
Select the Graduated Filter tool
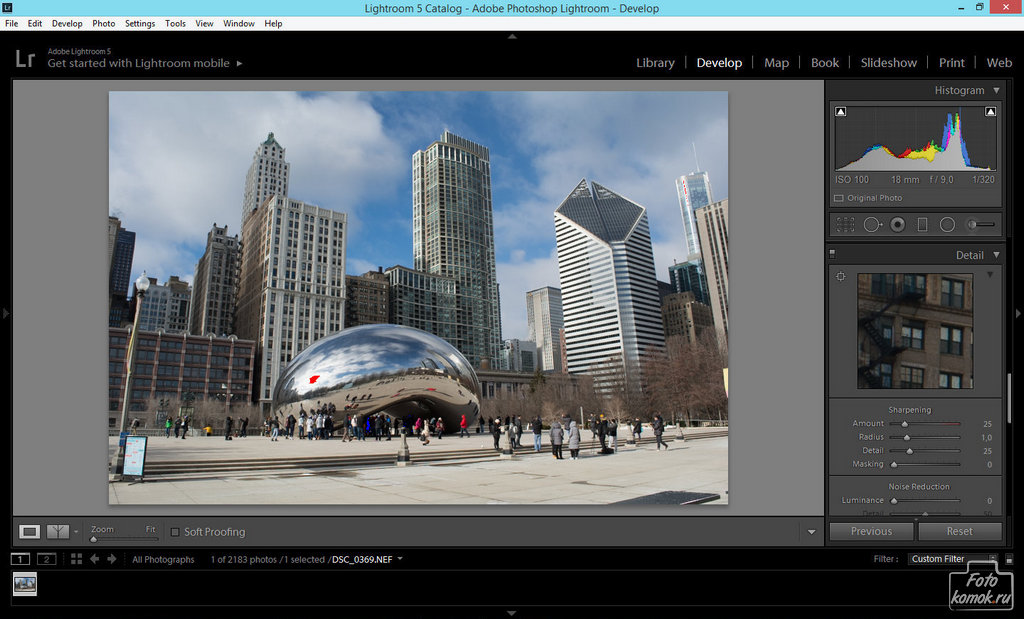click(x=922, y=225)
